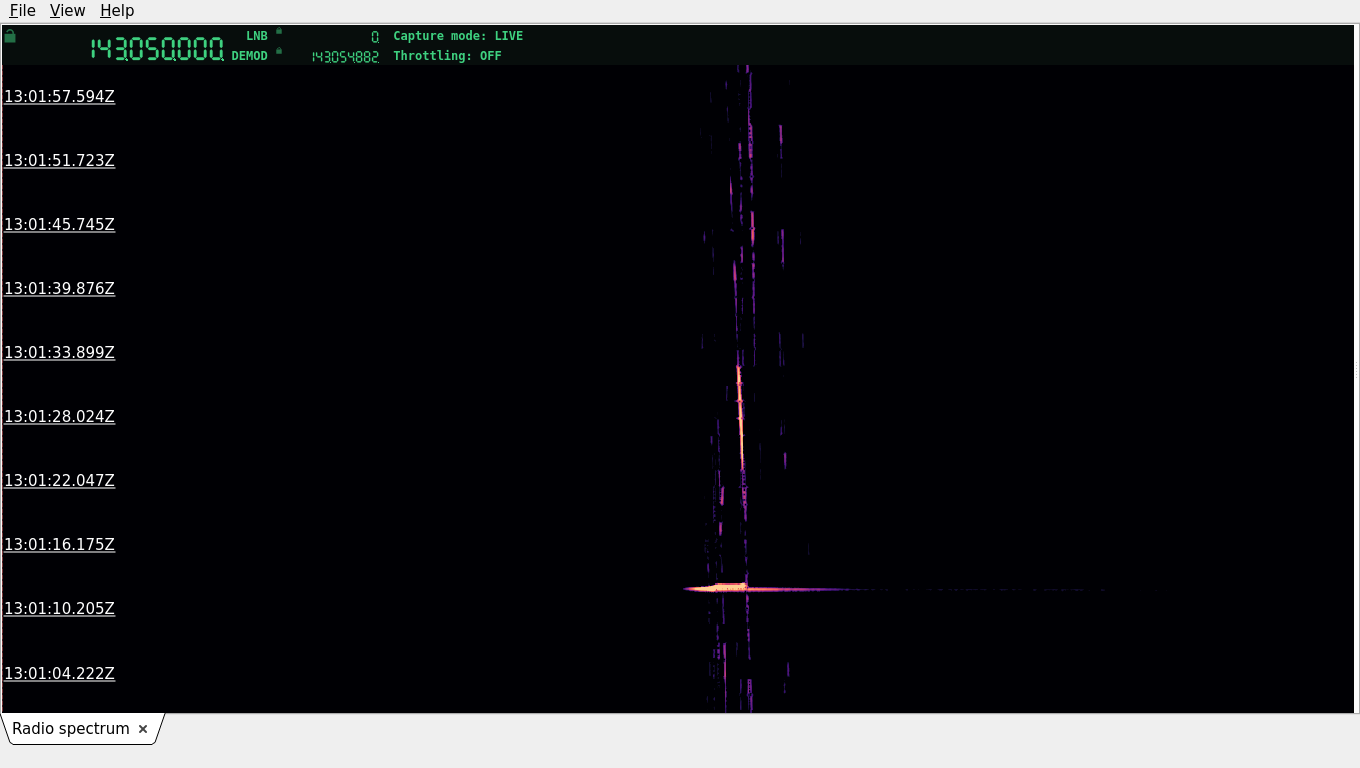Screen dimensions: 1360x768
Task: Select timestamp 13:01:51.723Z
Action: [x=60, y=161]
